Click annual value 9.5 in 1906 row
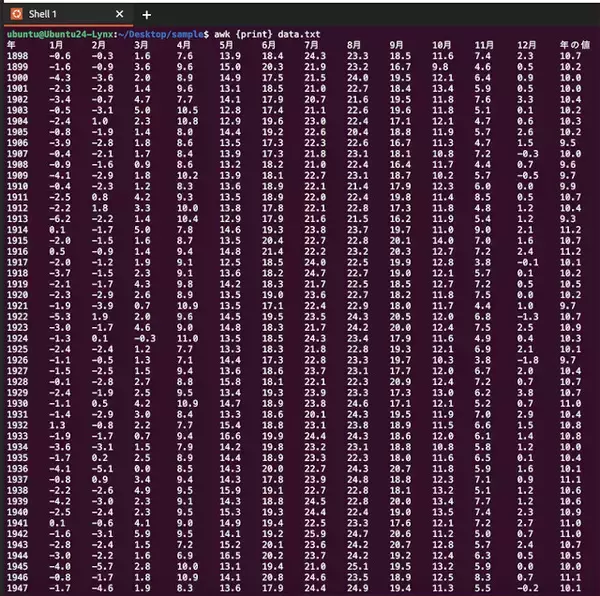The width and height of the screenshot is (600, 596). [x=568, y=143]
